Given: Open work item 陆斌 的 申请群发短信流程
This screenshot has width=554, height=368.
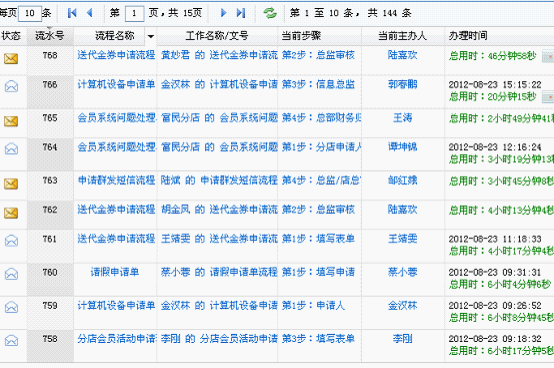Looking at the screenshot, I should (219, 180).
